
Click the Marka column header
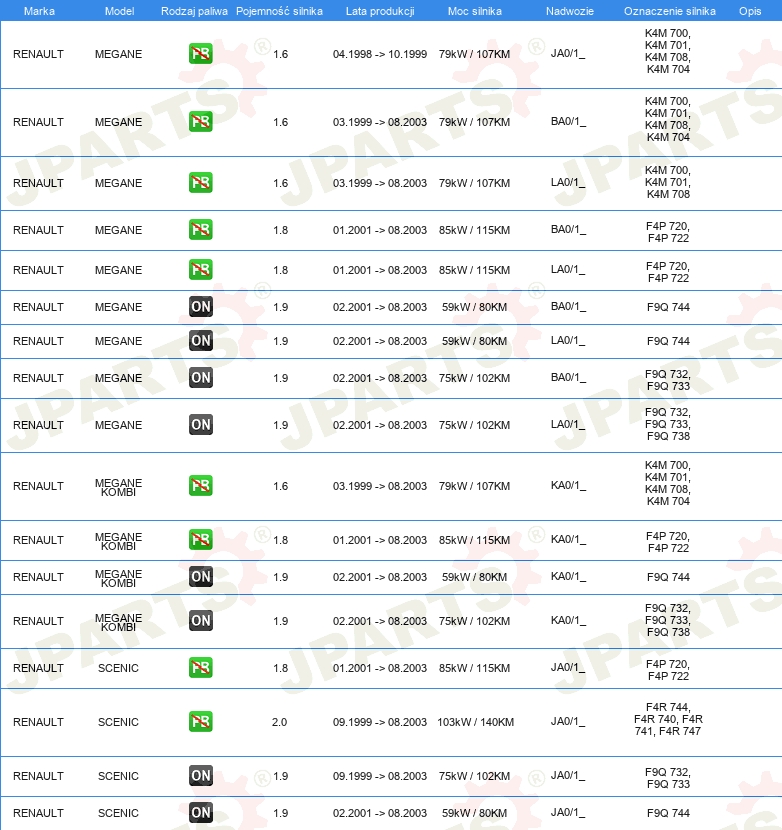point(39,11)
